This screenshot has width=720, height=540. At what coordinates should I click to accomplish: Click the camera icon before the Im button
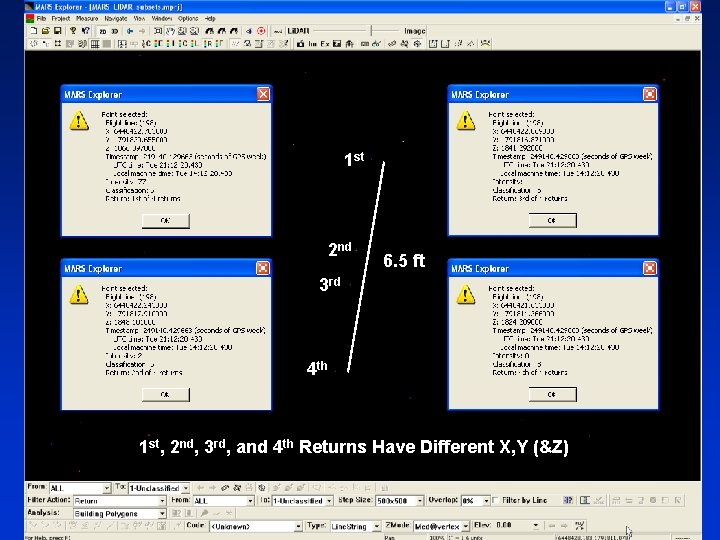pos(300,44)
